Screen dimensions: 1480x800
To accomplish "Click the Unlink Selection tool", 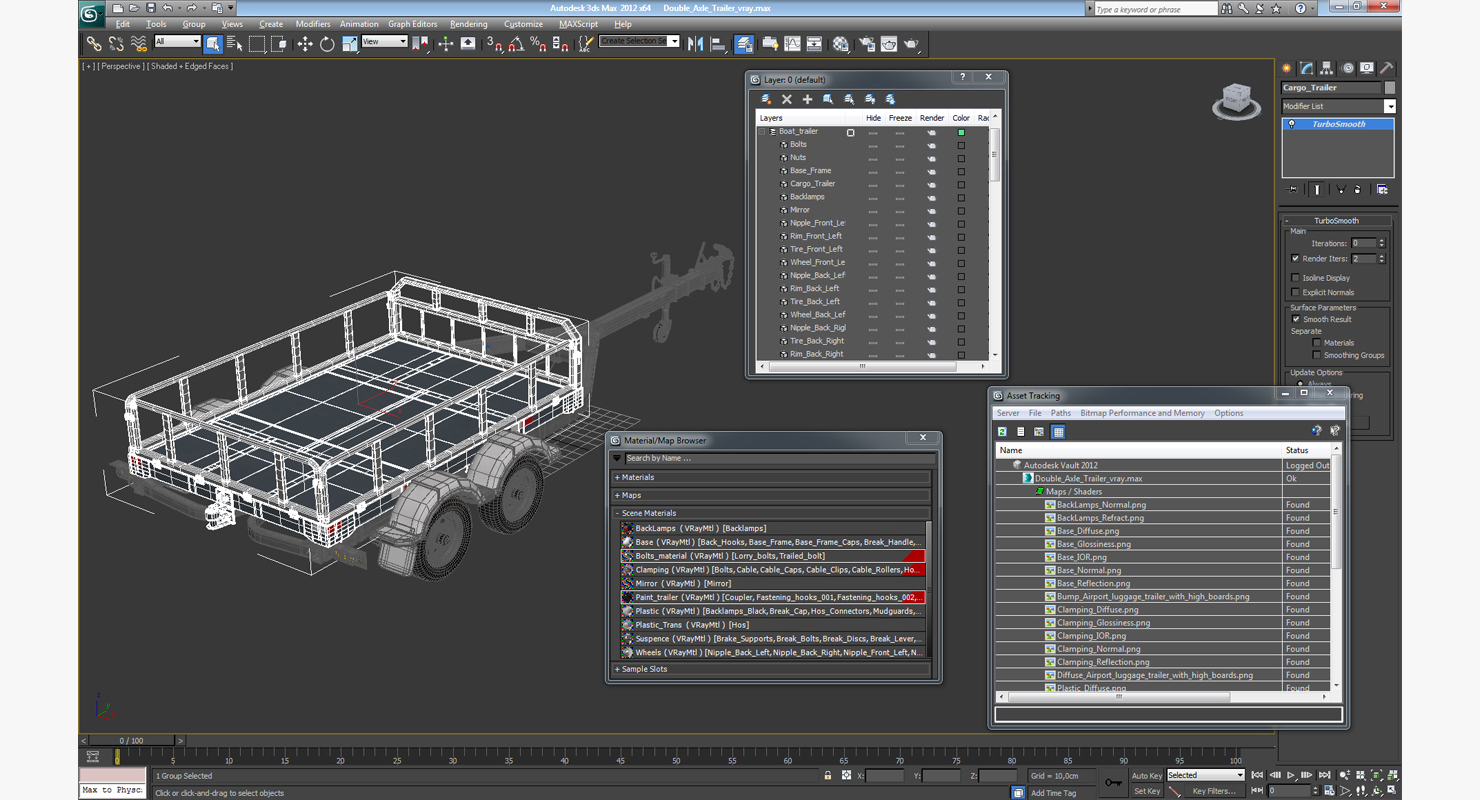I will 116,44.
